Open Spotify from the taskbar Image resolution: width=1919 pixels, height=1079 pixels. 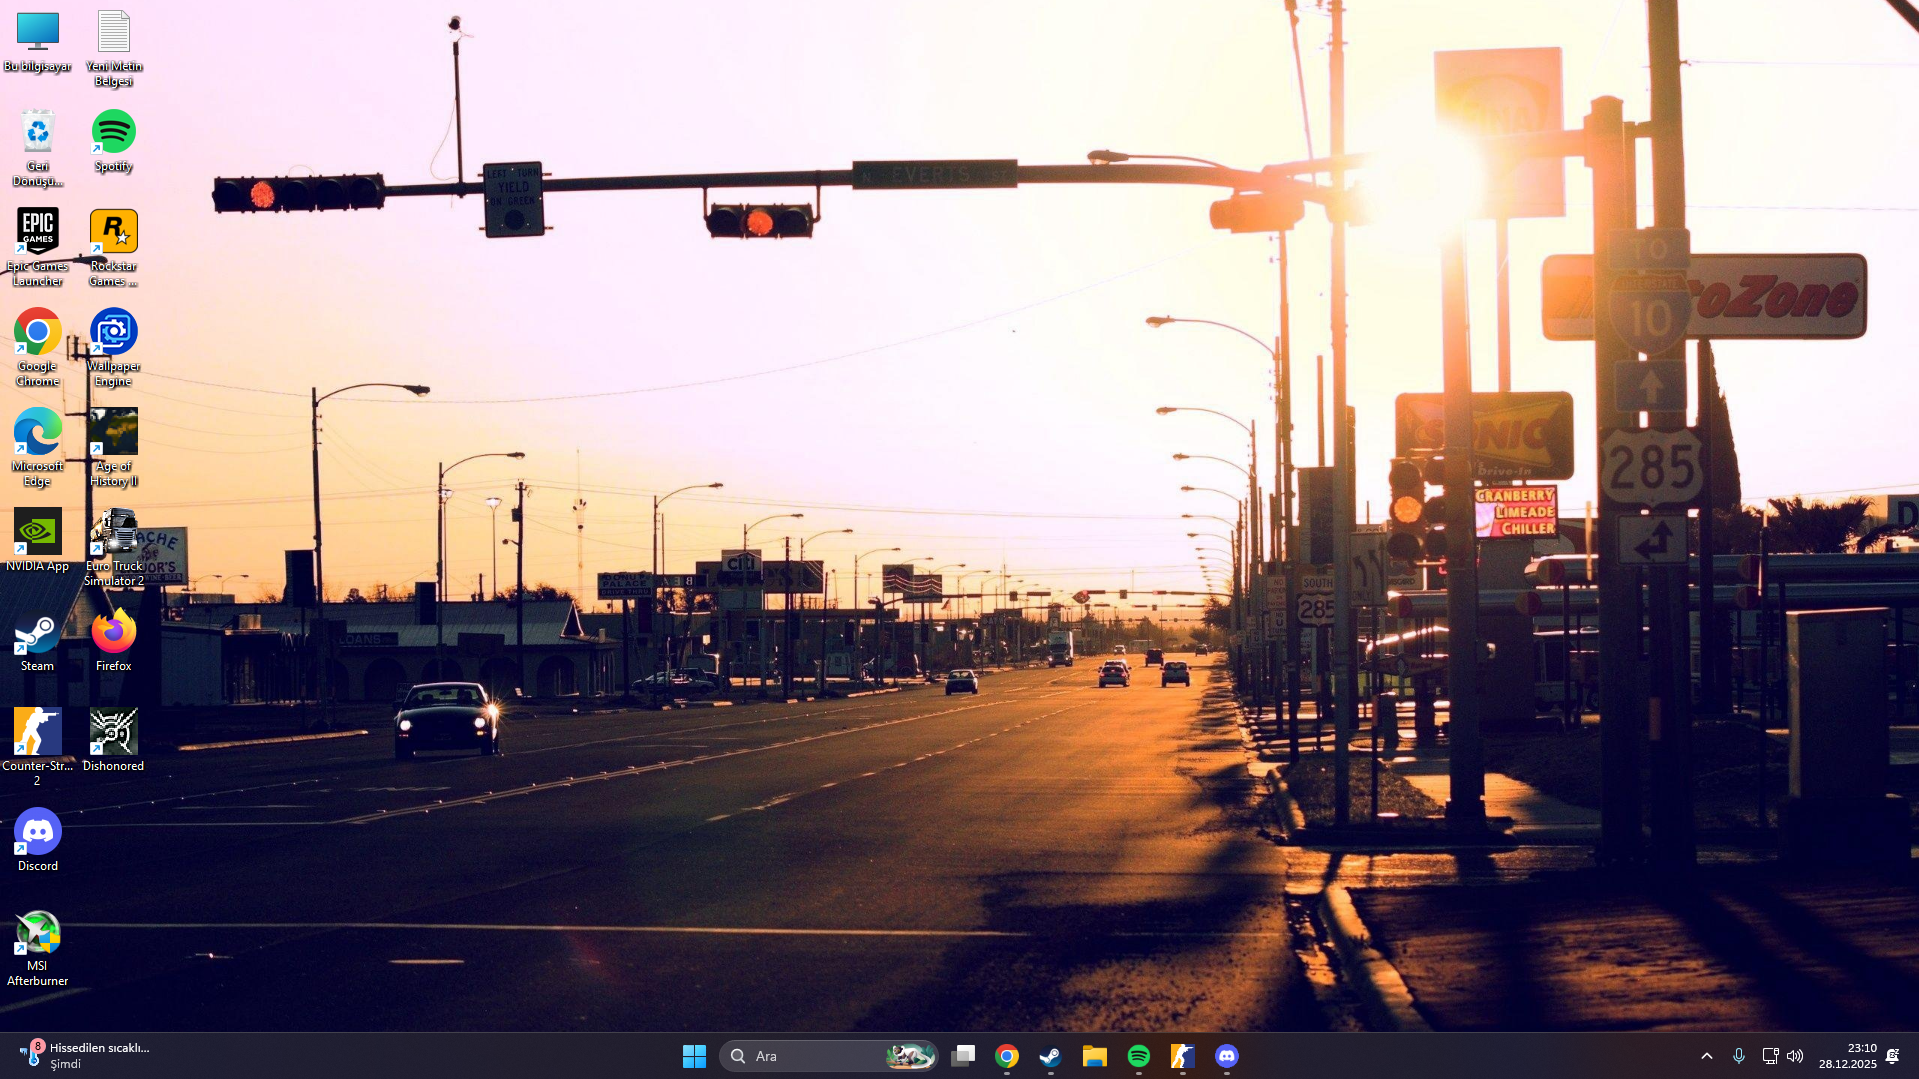coord(1139,1056)
